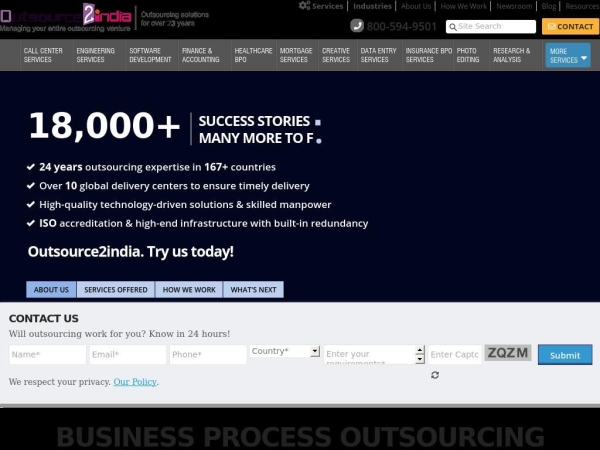This screenshot has width=600, height=450.
Task: Focus the Site Search field
Action: (x=491, y=26)
